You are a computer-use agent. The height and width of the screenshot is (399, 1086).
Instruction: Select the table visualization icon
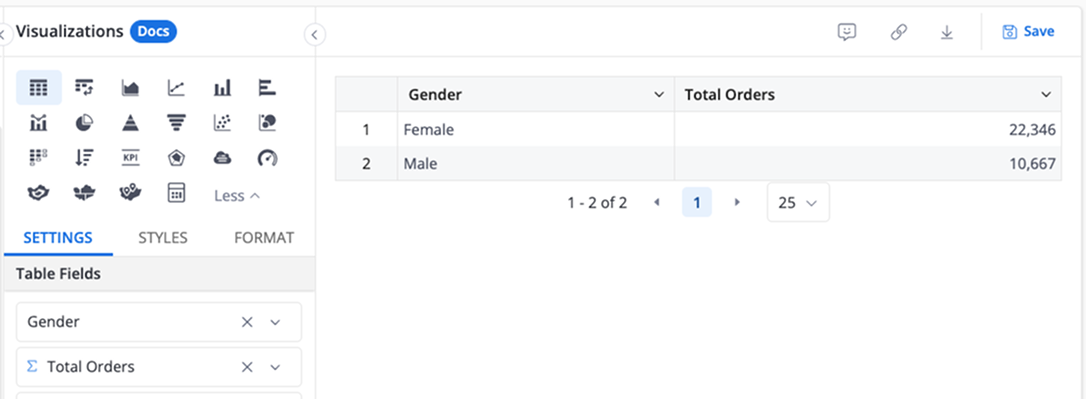coord(39,87)
